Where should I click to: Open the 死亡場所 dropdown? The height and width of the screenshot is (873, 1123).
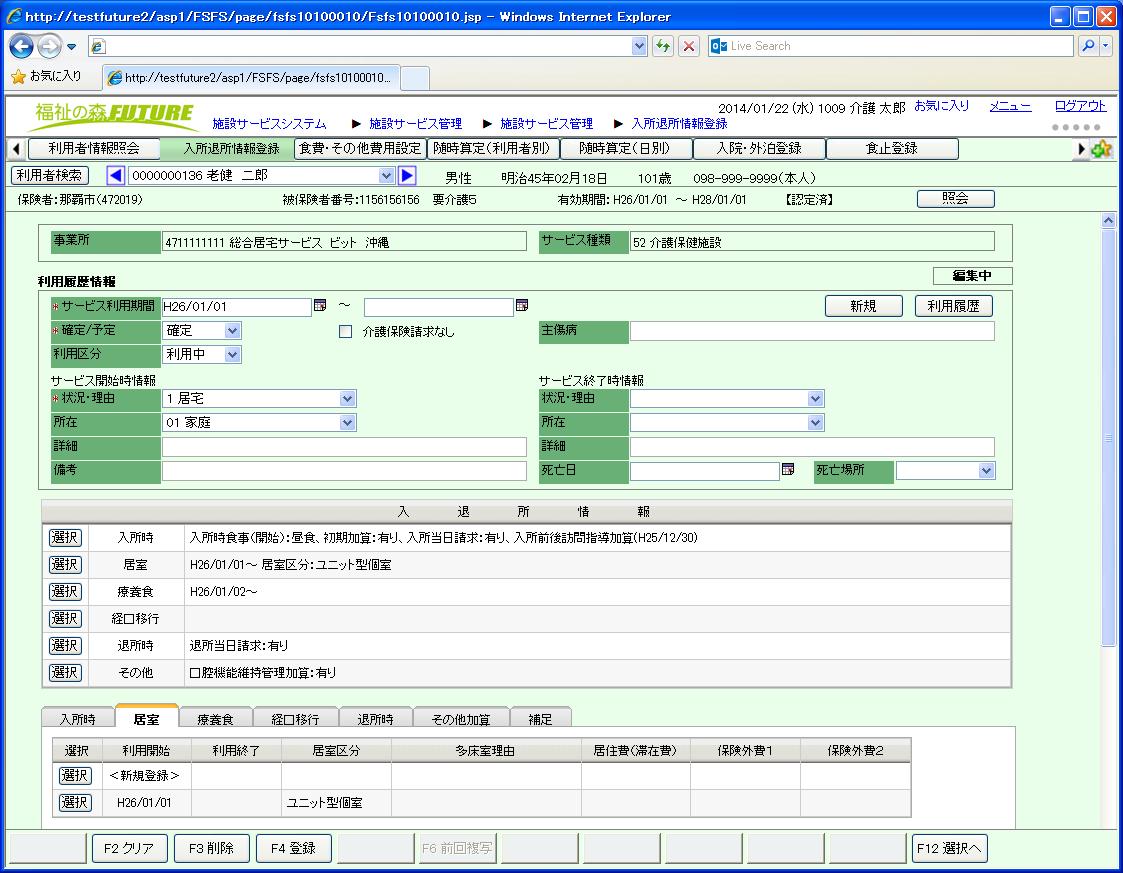[x=986, y=471]
